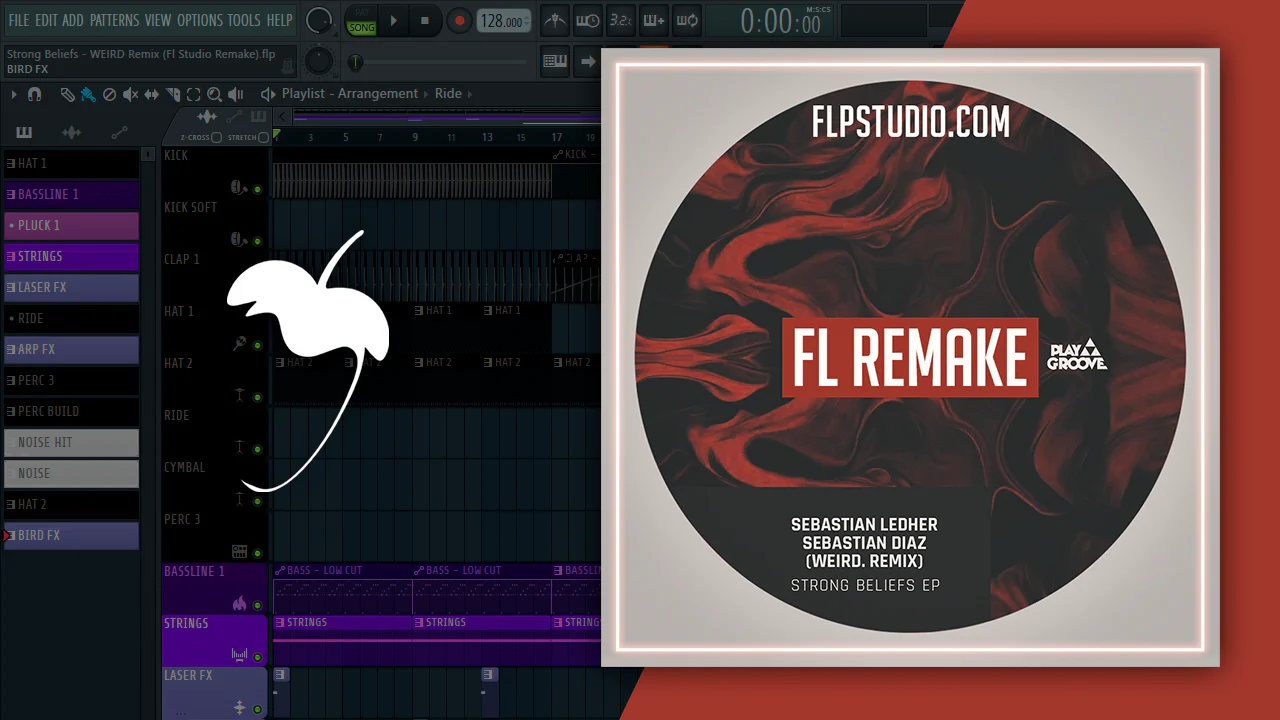
Task: Show patterns in picker via piano icon
Action: coord(24,132)
